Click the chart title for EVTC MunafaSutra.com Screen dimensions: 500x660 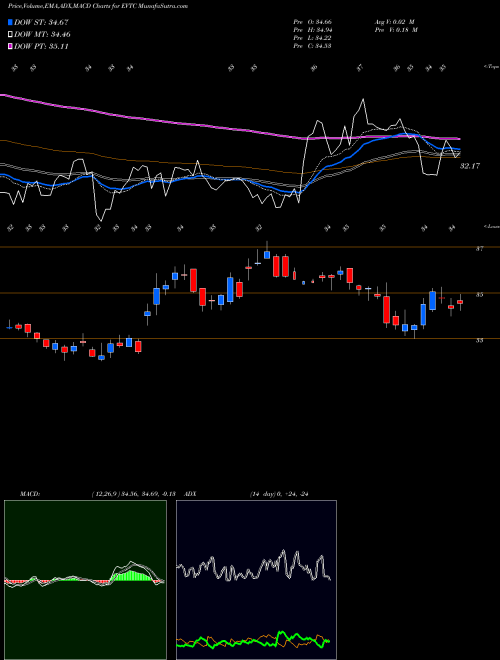[98, 6]
